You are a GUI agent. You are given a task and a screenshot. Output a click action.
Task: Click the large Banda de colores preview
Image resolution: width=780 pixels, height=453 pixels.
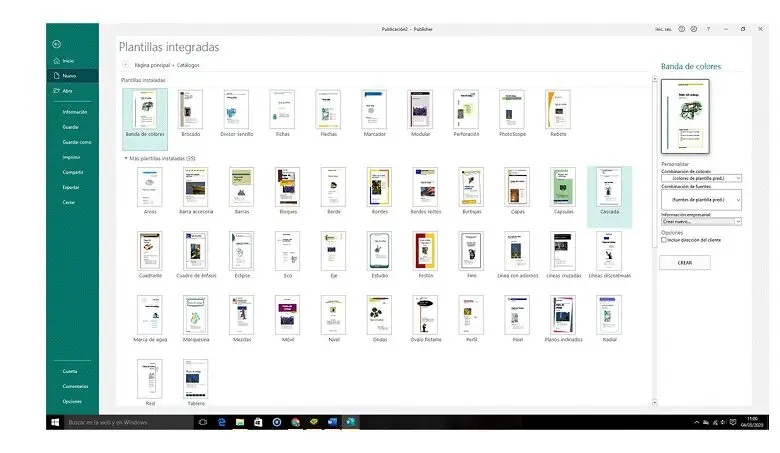point(685,116)
